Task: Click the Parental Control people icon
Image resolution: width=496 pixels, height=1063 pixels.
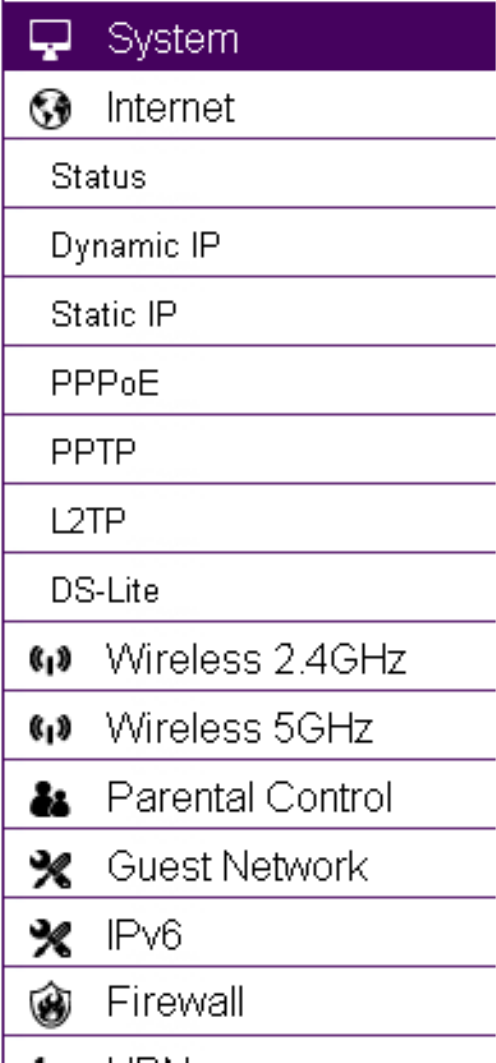Action: [x=49, y=799]
